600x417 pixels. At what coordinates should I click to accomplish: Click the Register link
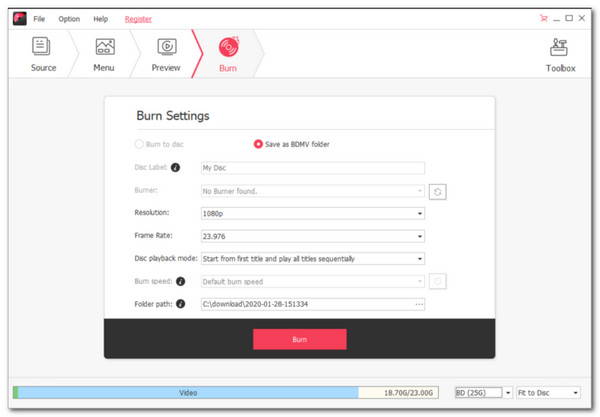pyautogui.click(x=138, y=19)
